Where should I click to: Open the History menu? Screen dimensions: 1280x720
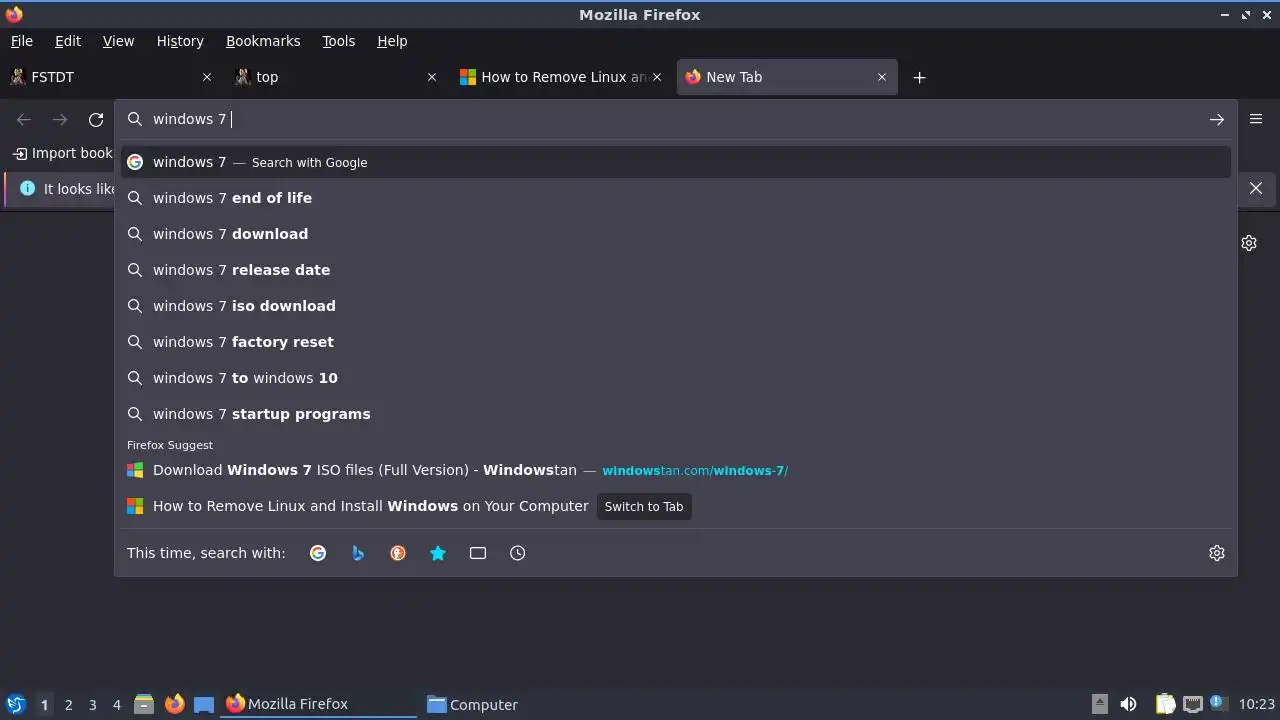click(x=180, y=41)
